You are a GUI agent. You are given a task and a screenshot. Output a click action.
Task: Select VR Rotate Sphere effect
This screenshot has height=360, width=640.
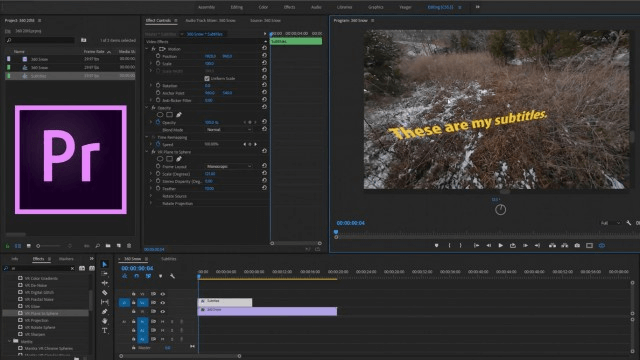[40, 327]
